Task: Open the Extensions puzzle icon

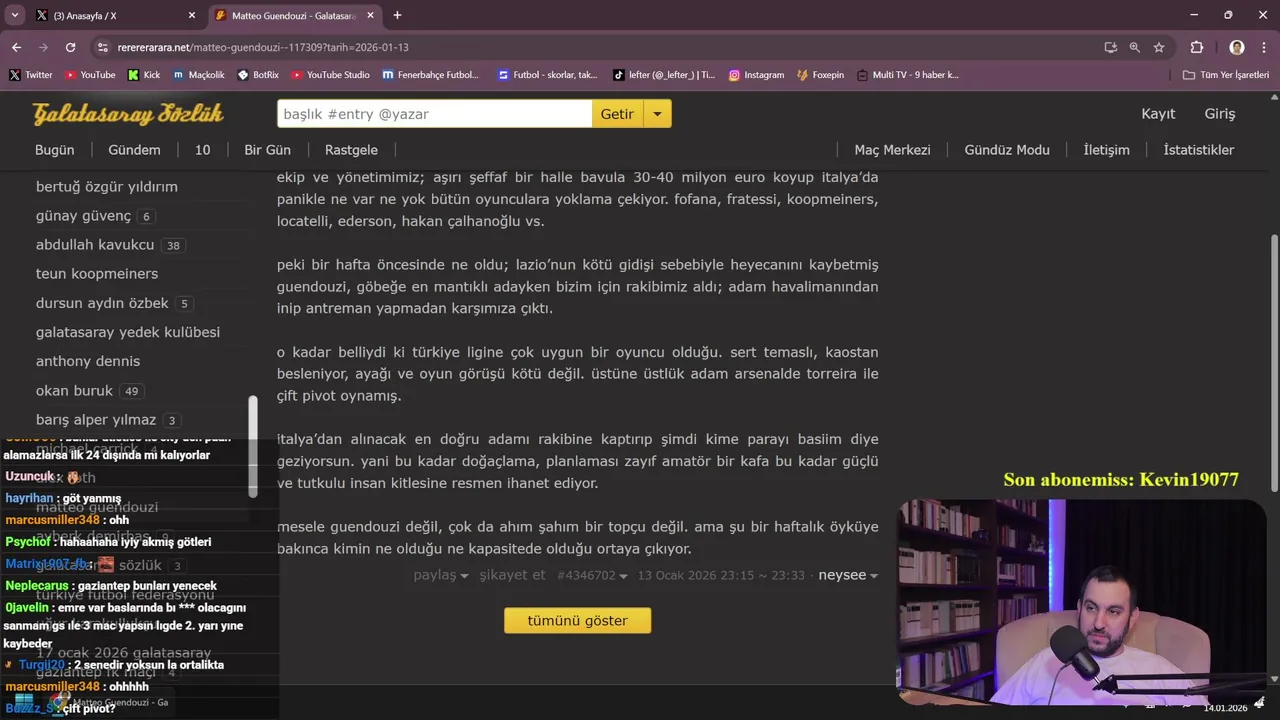Action: tap(1197, 47)
